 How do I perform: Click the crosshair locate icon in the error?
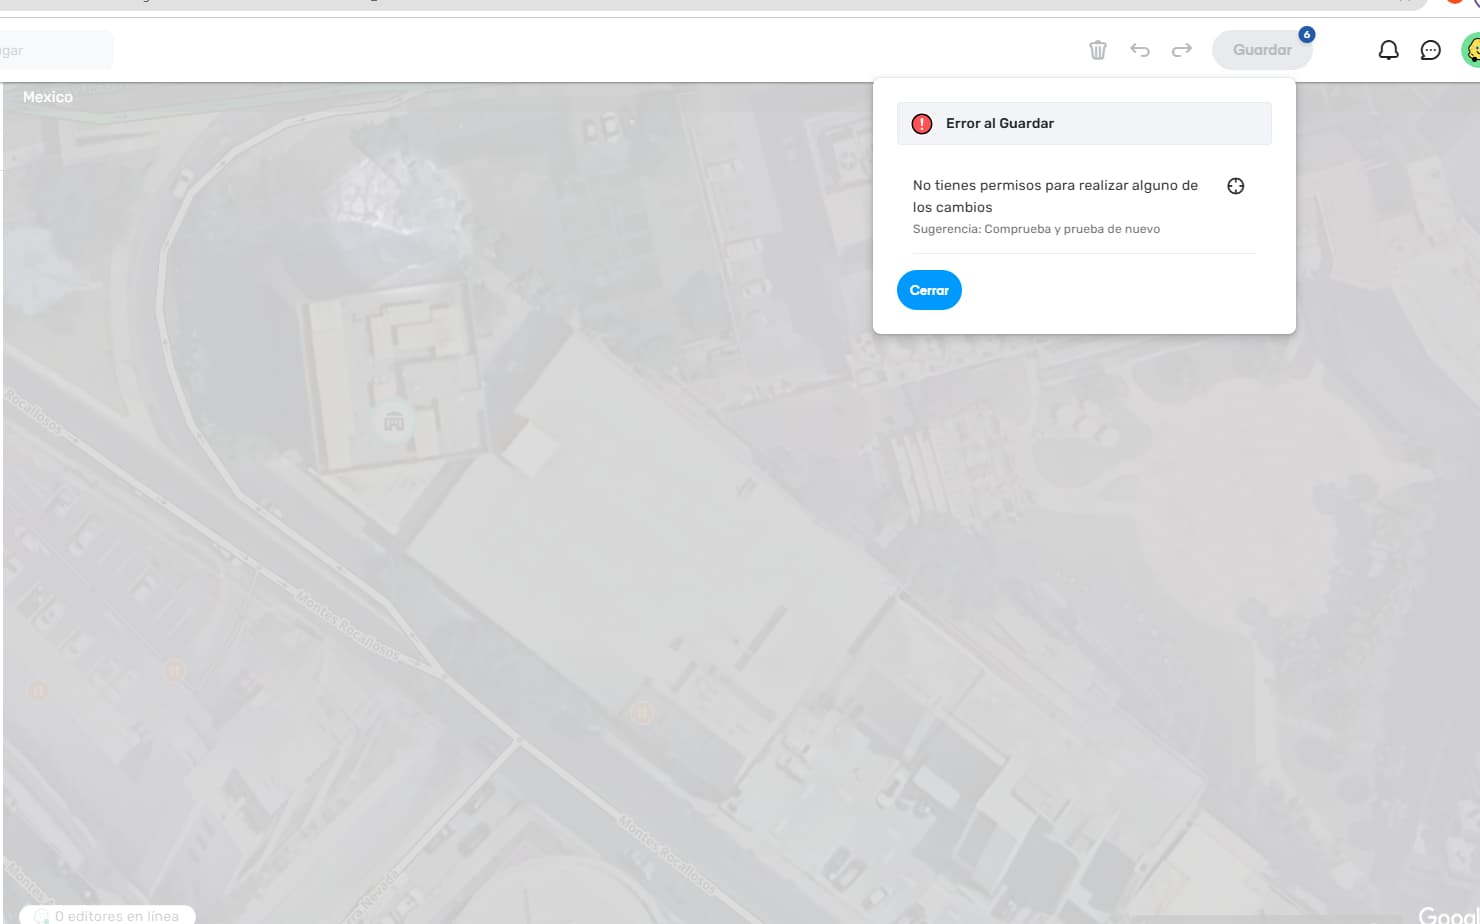(x=1235, y=186)
